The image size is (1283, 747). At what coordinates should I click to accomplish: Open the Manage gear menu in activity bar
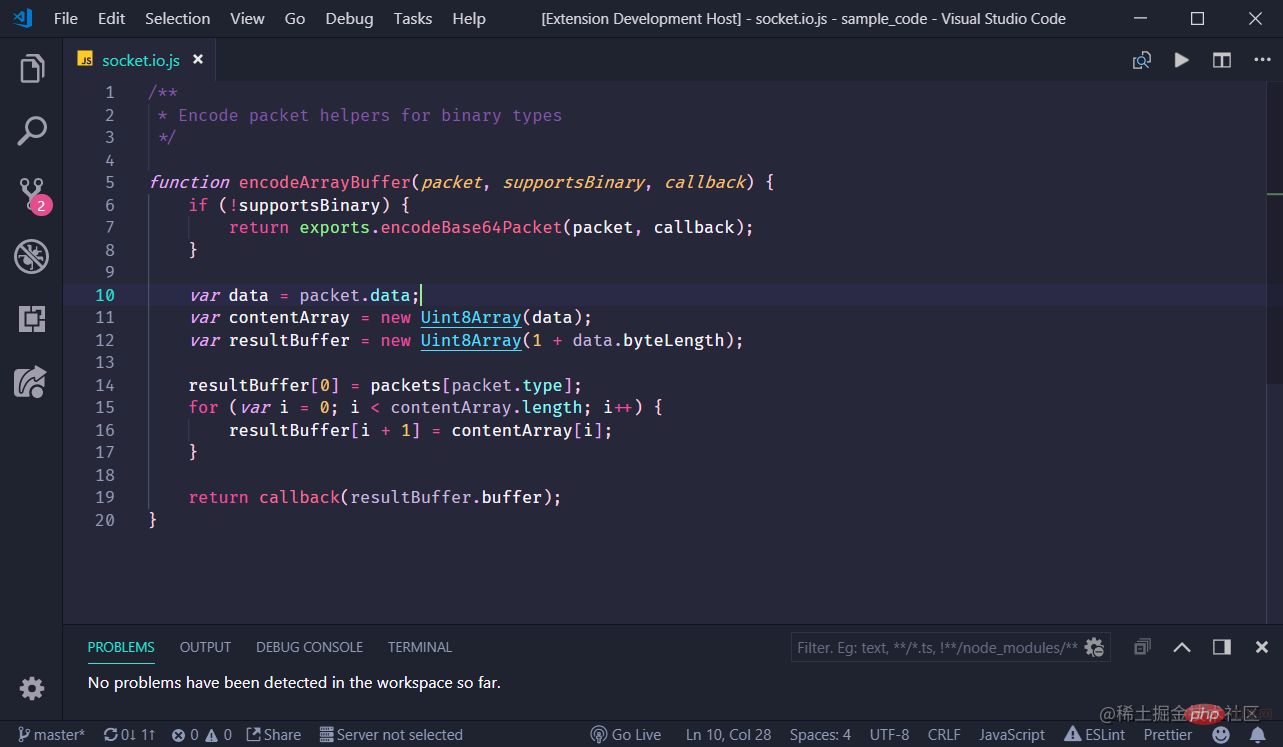click(32, 688)
